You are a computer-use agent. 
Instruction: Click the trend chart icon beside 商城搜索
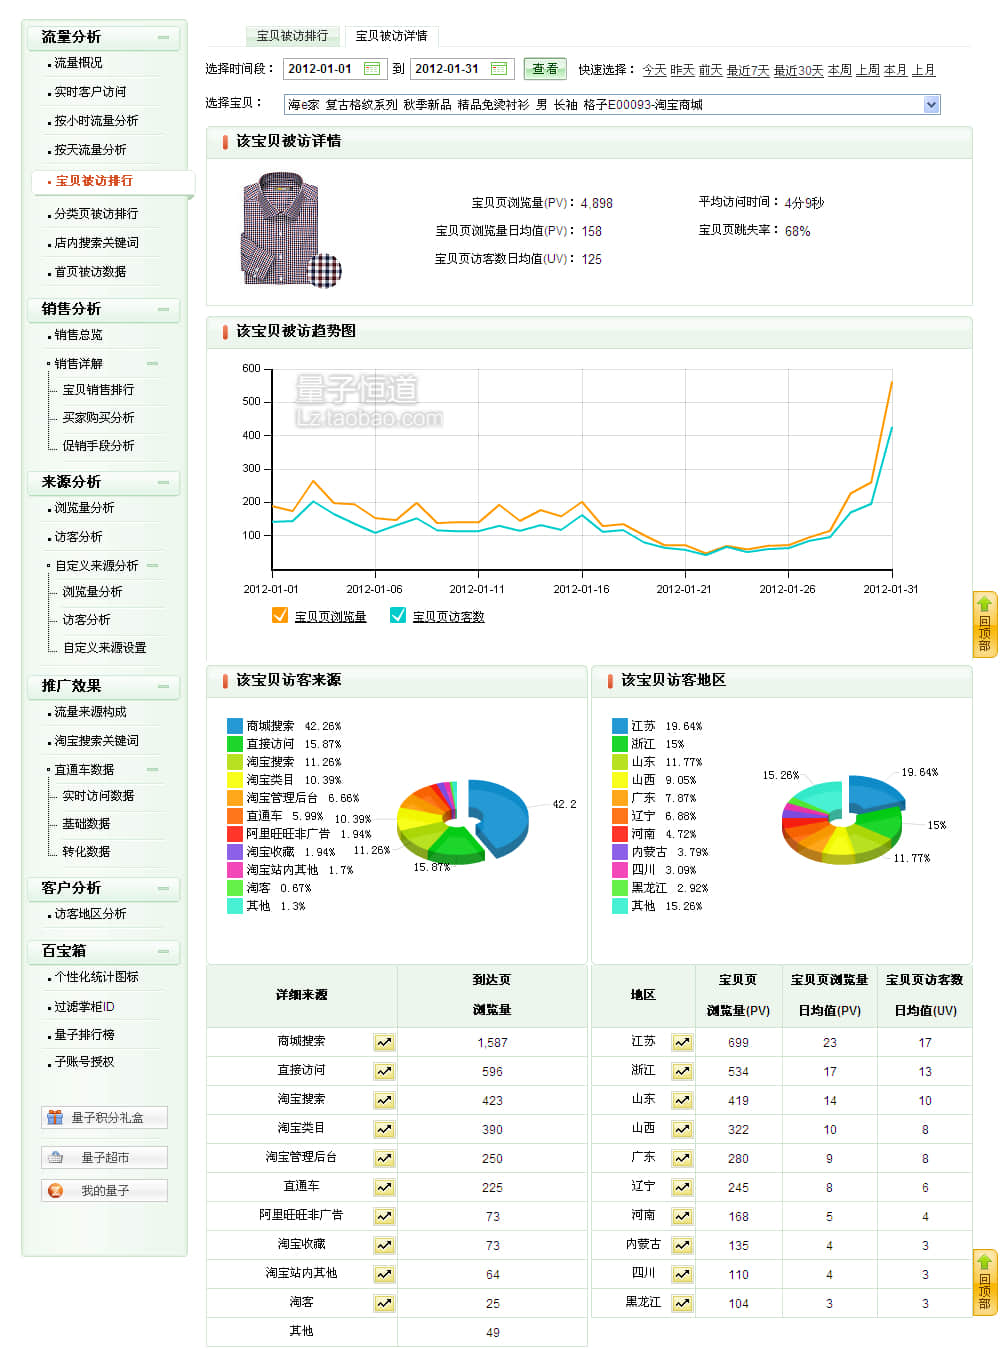coord(383,1041)
